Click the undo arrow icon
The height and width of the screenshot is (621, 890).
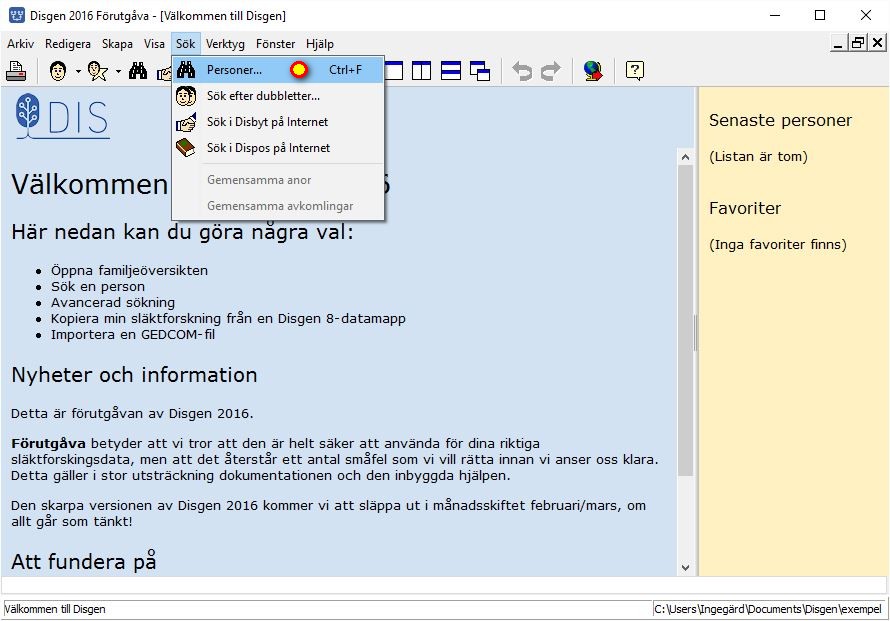tap(522, 71)
